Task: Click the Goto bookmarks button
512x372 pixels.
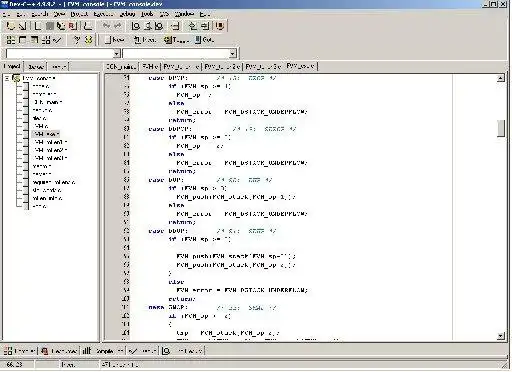Action: point(204,40)
